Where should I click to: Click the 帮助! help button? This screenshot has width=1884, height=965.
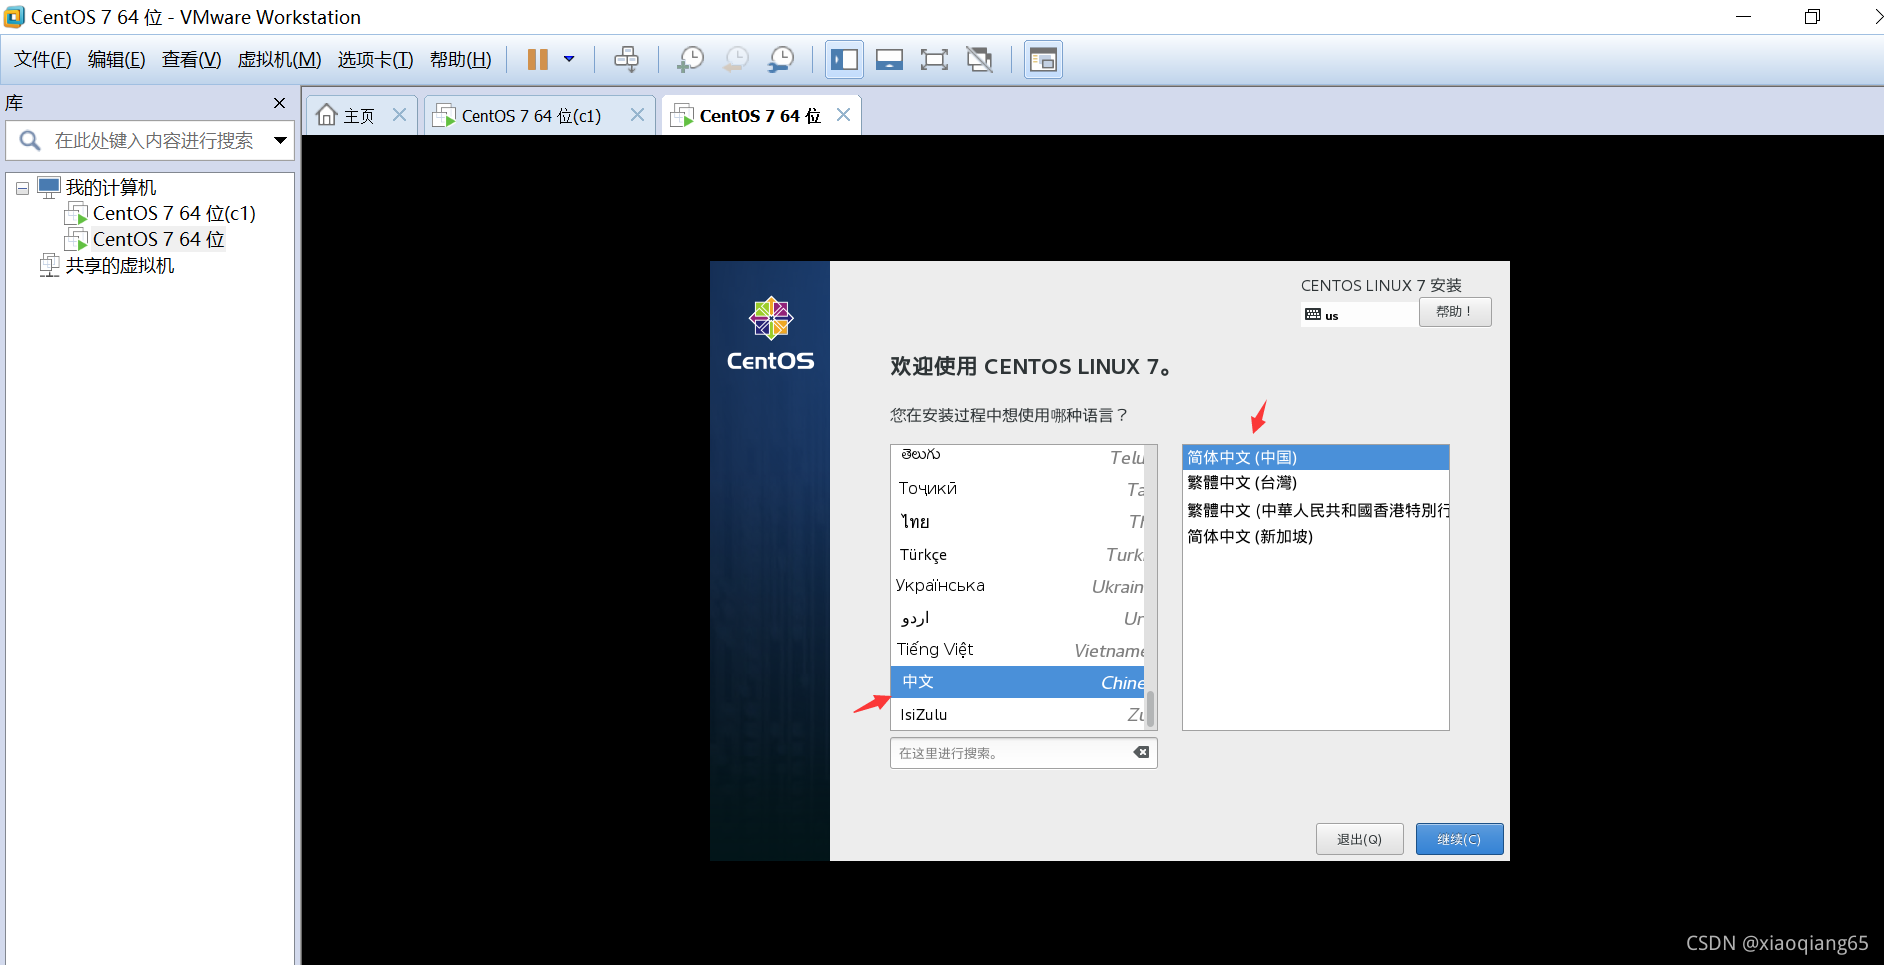(1455, 312)
